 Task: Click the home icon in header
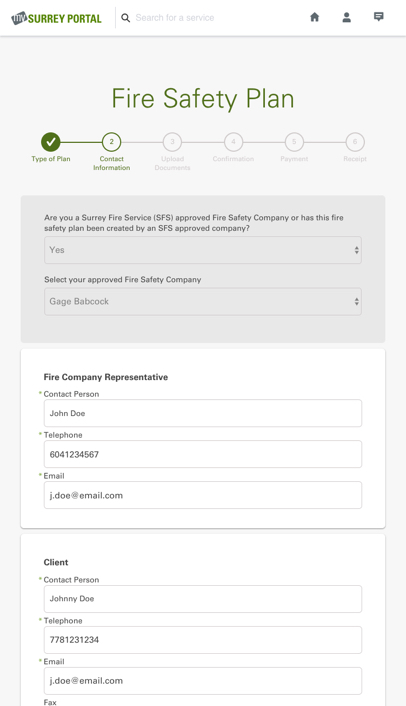pyautogui.click(x=315, y=17)
